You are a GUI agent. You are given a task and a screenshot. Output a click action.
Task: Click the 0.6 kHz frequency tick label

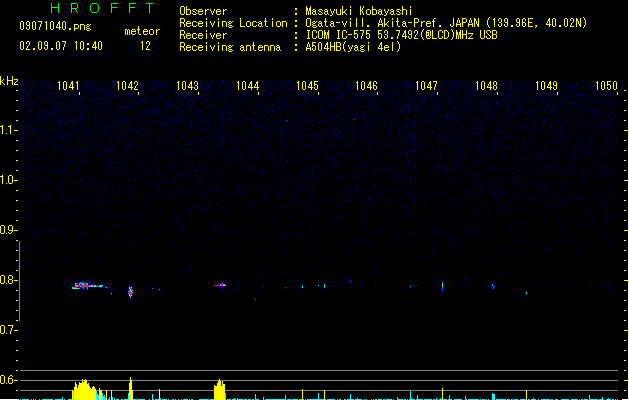tap(8, 380)
